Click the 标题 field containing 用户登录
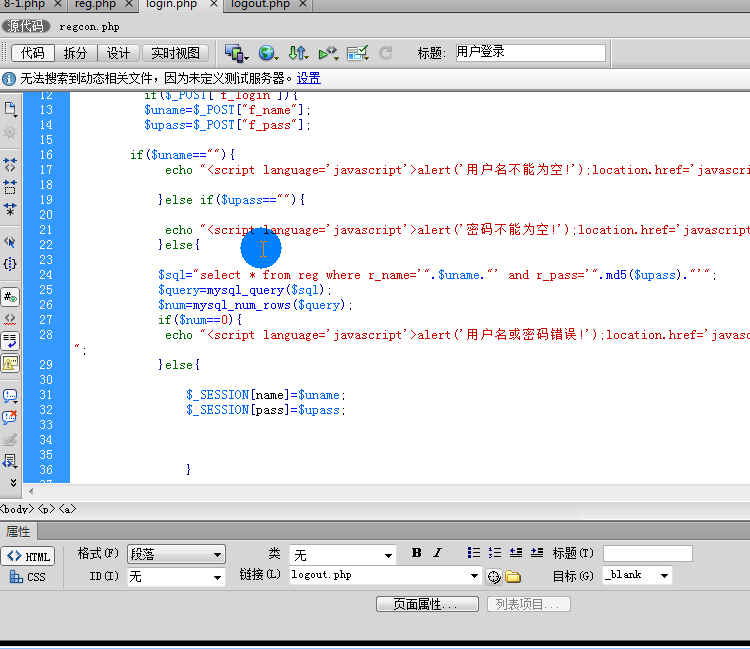This screenshot has height=649, width=750. point(530,53)
